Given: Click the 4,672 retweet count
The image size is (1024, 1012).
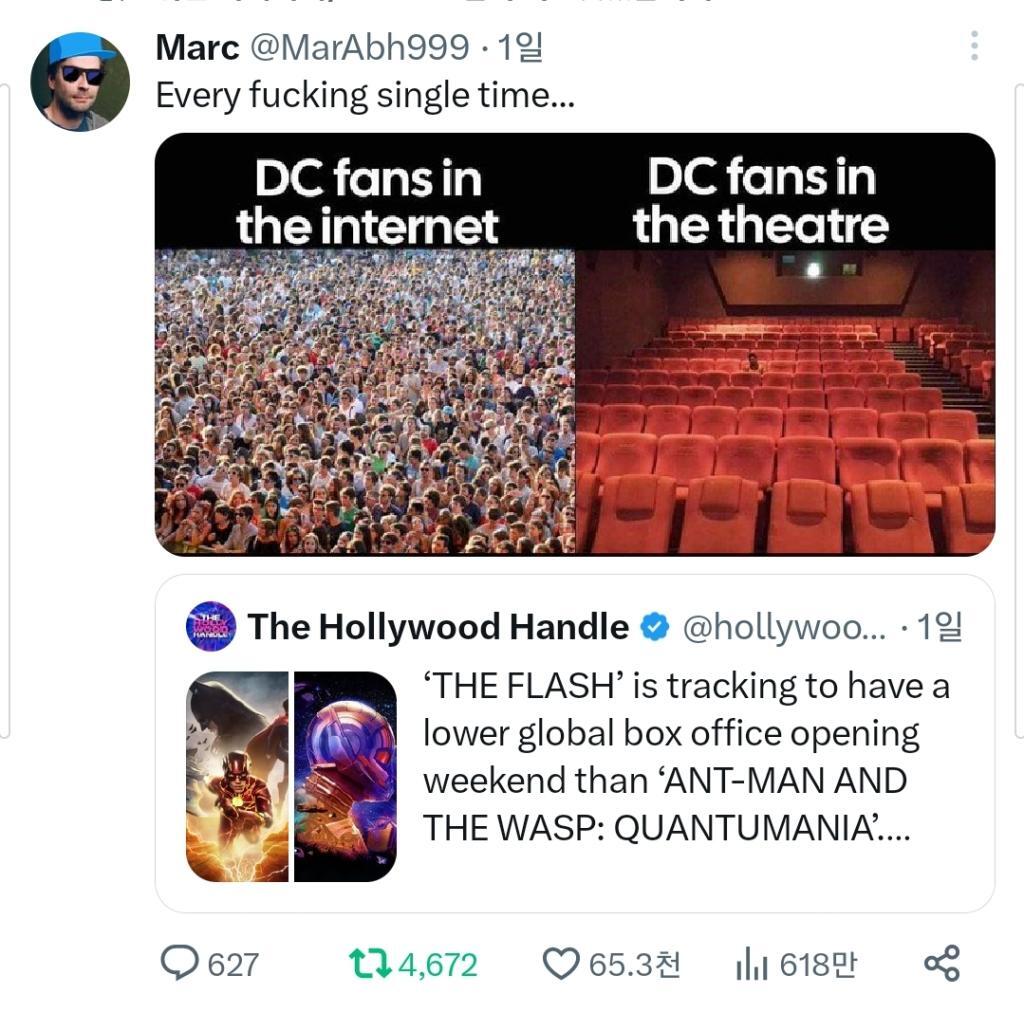Looking at the screenshot, I should pyautogui.click(x=438, y=965).
